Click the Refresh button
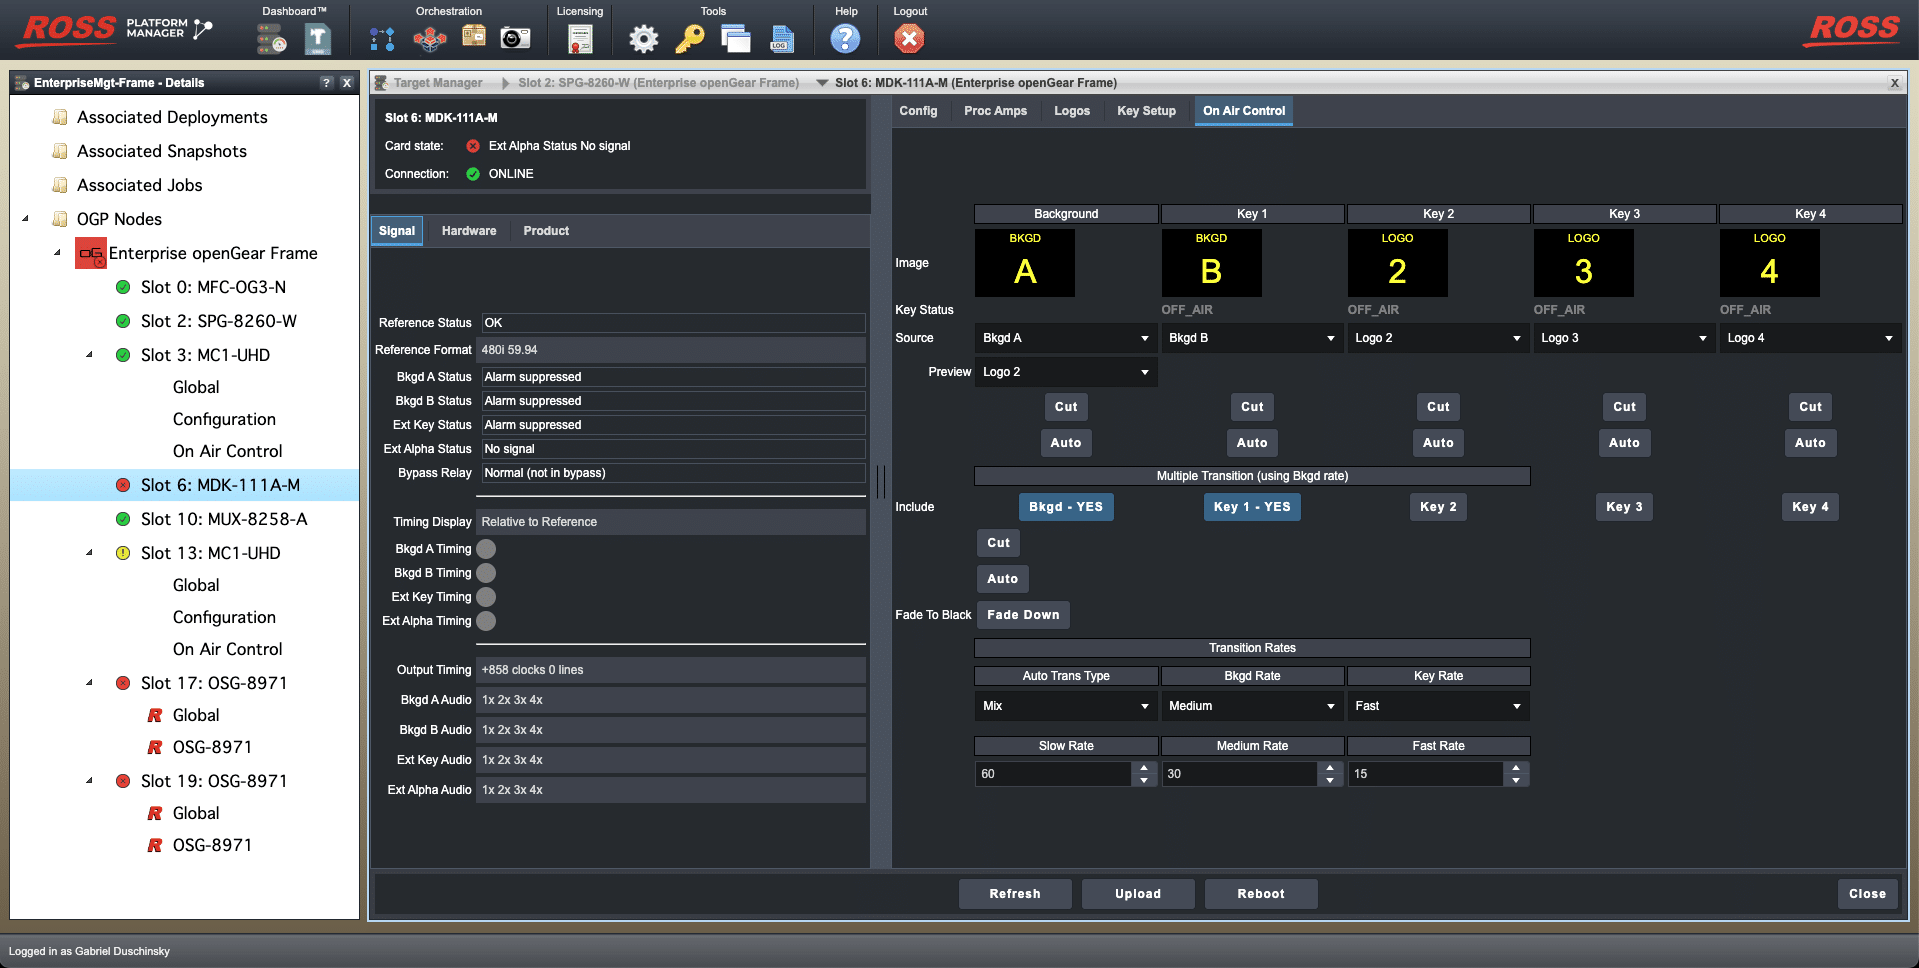Viewport: 1919px width, 968px height. coord(1015,894)
